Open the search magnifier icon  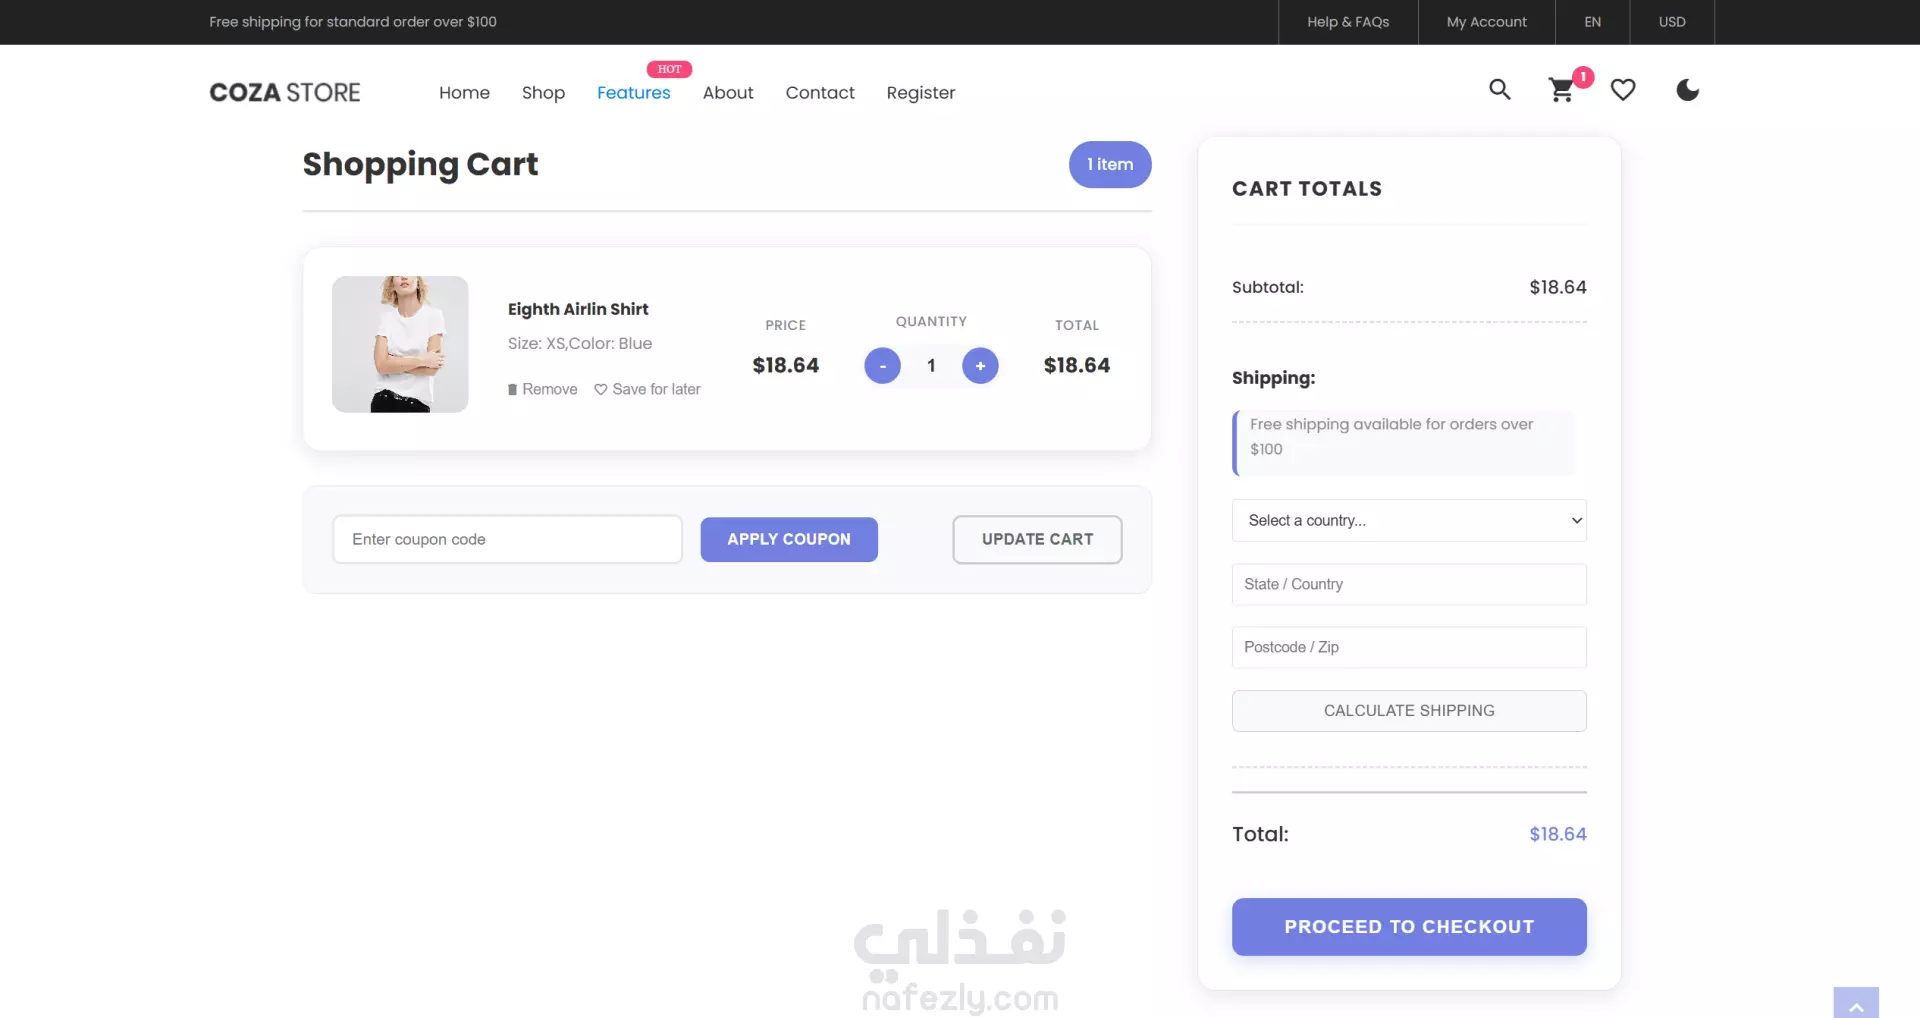click(x=1499, y=90)
